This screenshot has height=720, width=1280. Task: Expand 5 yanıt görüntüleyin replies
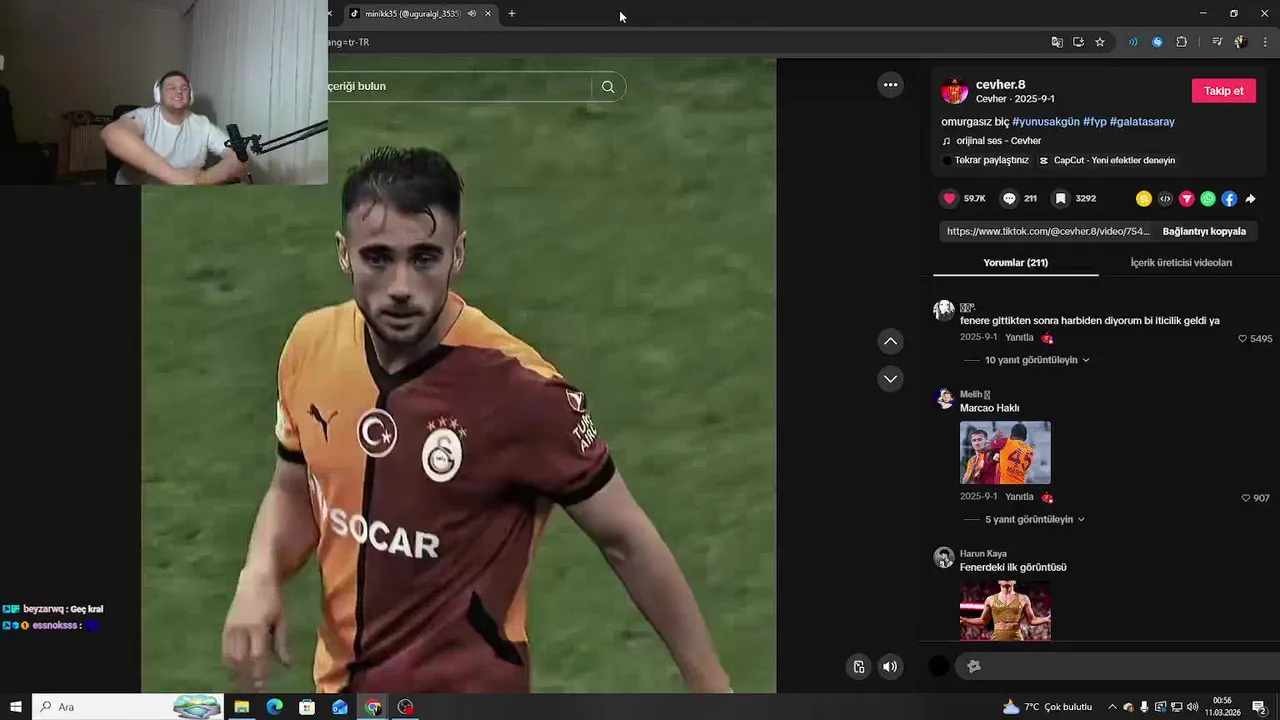(x=1034, y=520)
